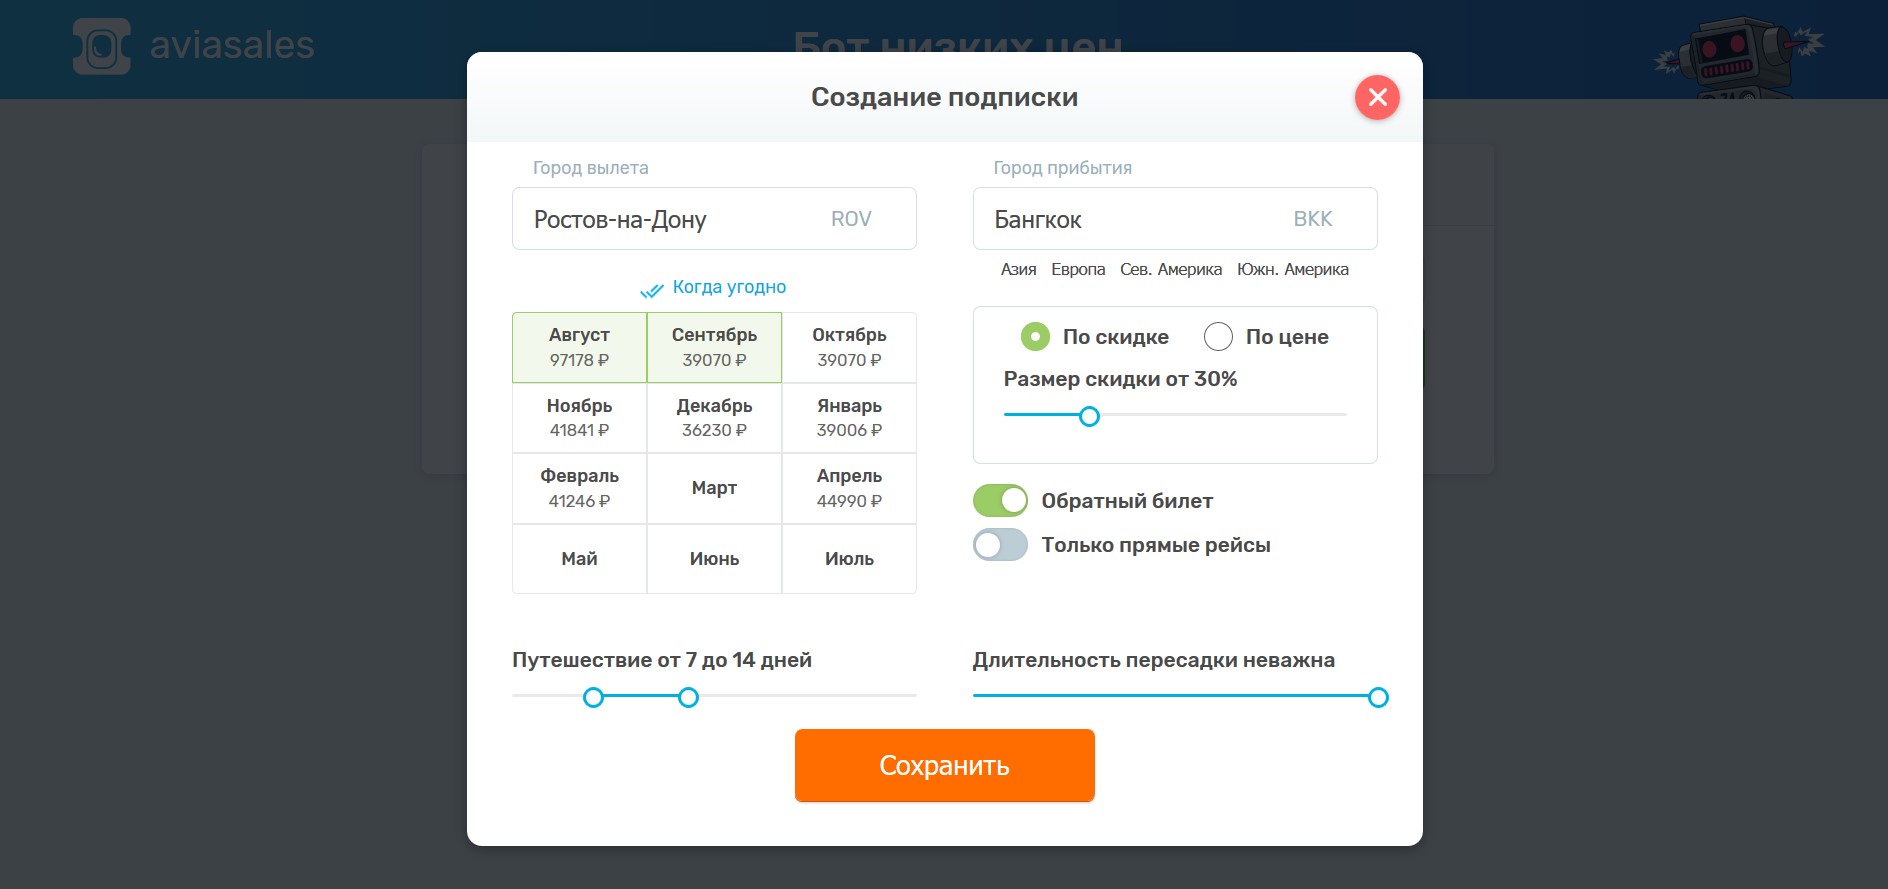Click the robot mascot icon
1888x889 pixels.
1737,56
